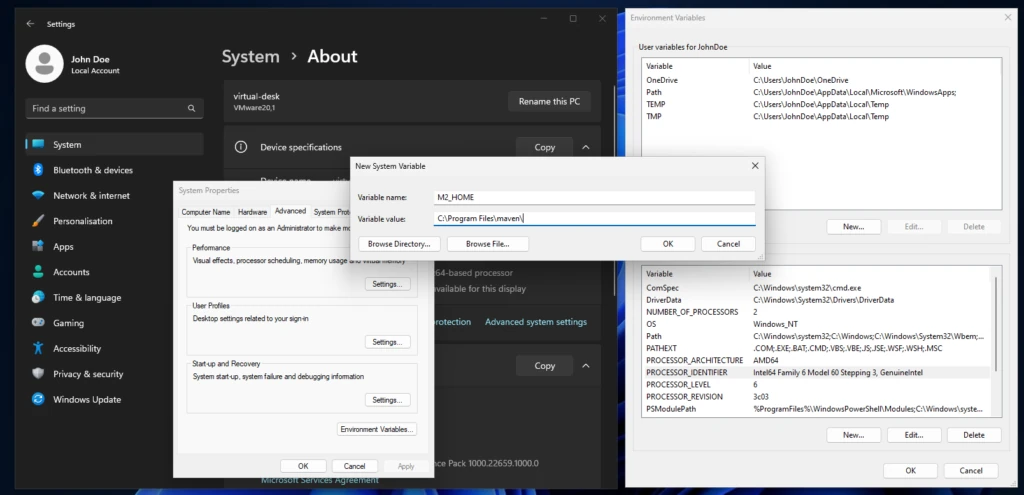
Task: Collapse the Device specifications chevron
Action: tap(586, 147)
